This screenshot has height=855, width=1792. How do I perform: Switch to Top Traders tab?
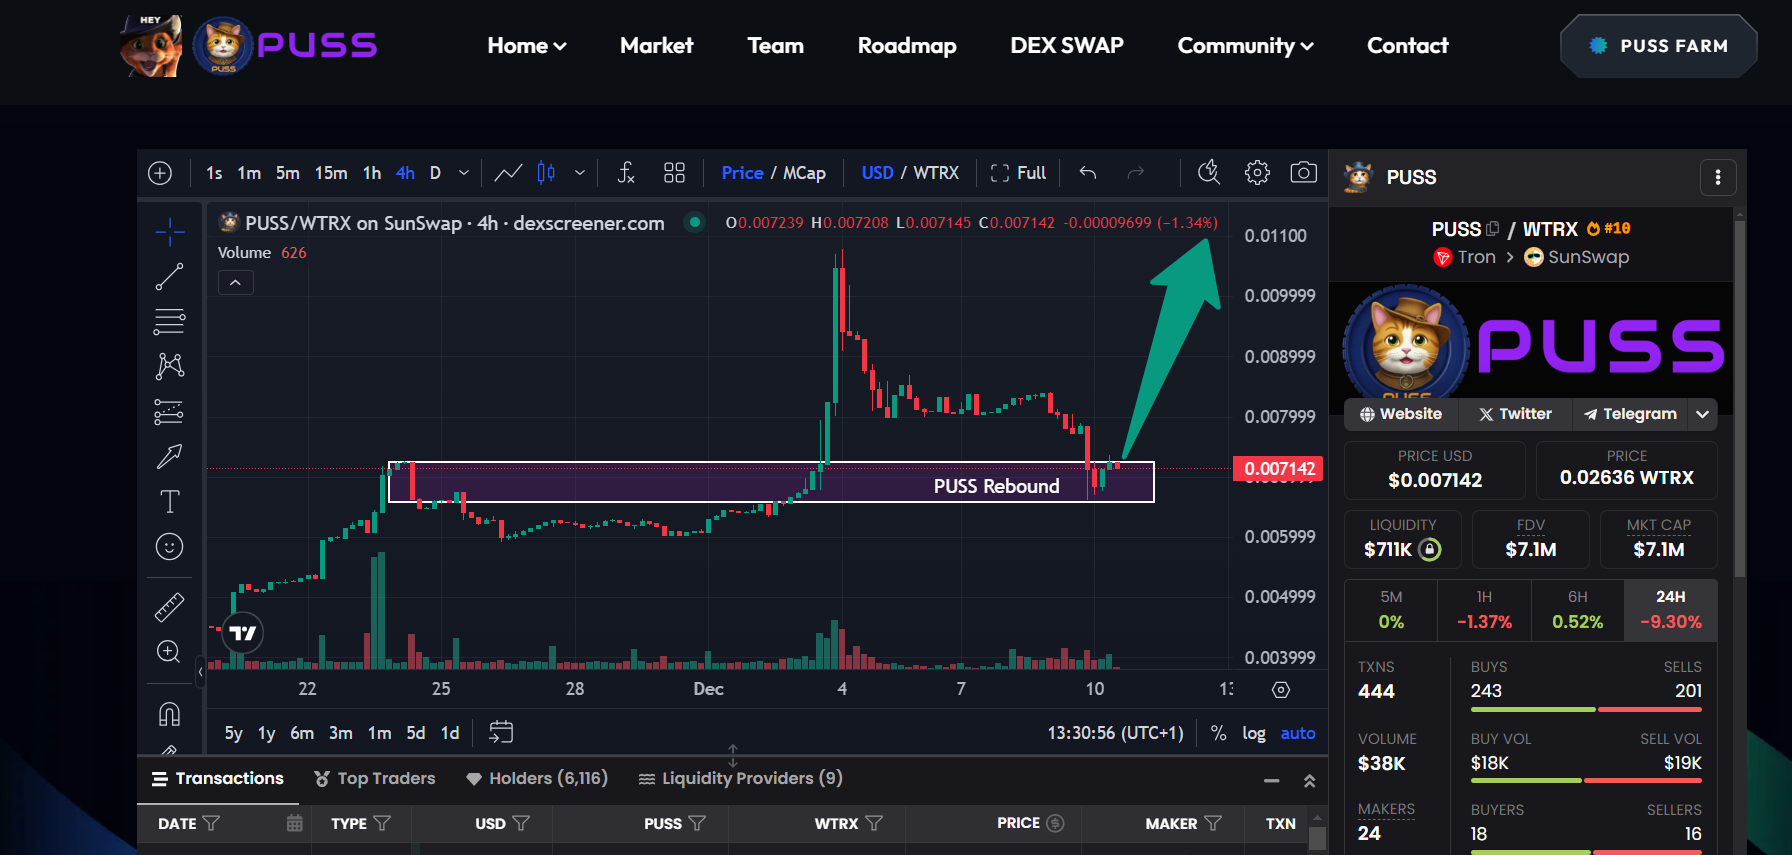[375, 779]
